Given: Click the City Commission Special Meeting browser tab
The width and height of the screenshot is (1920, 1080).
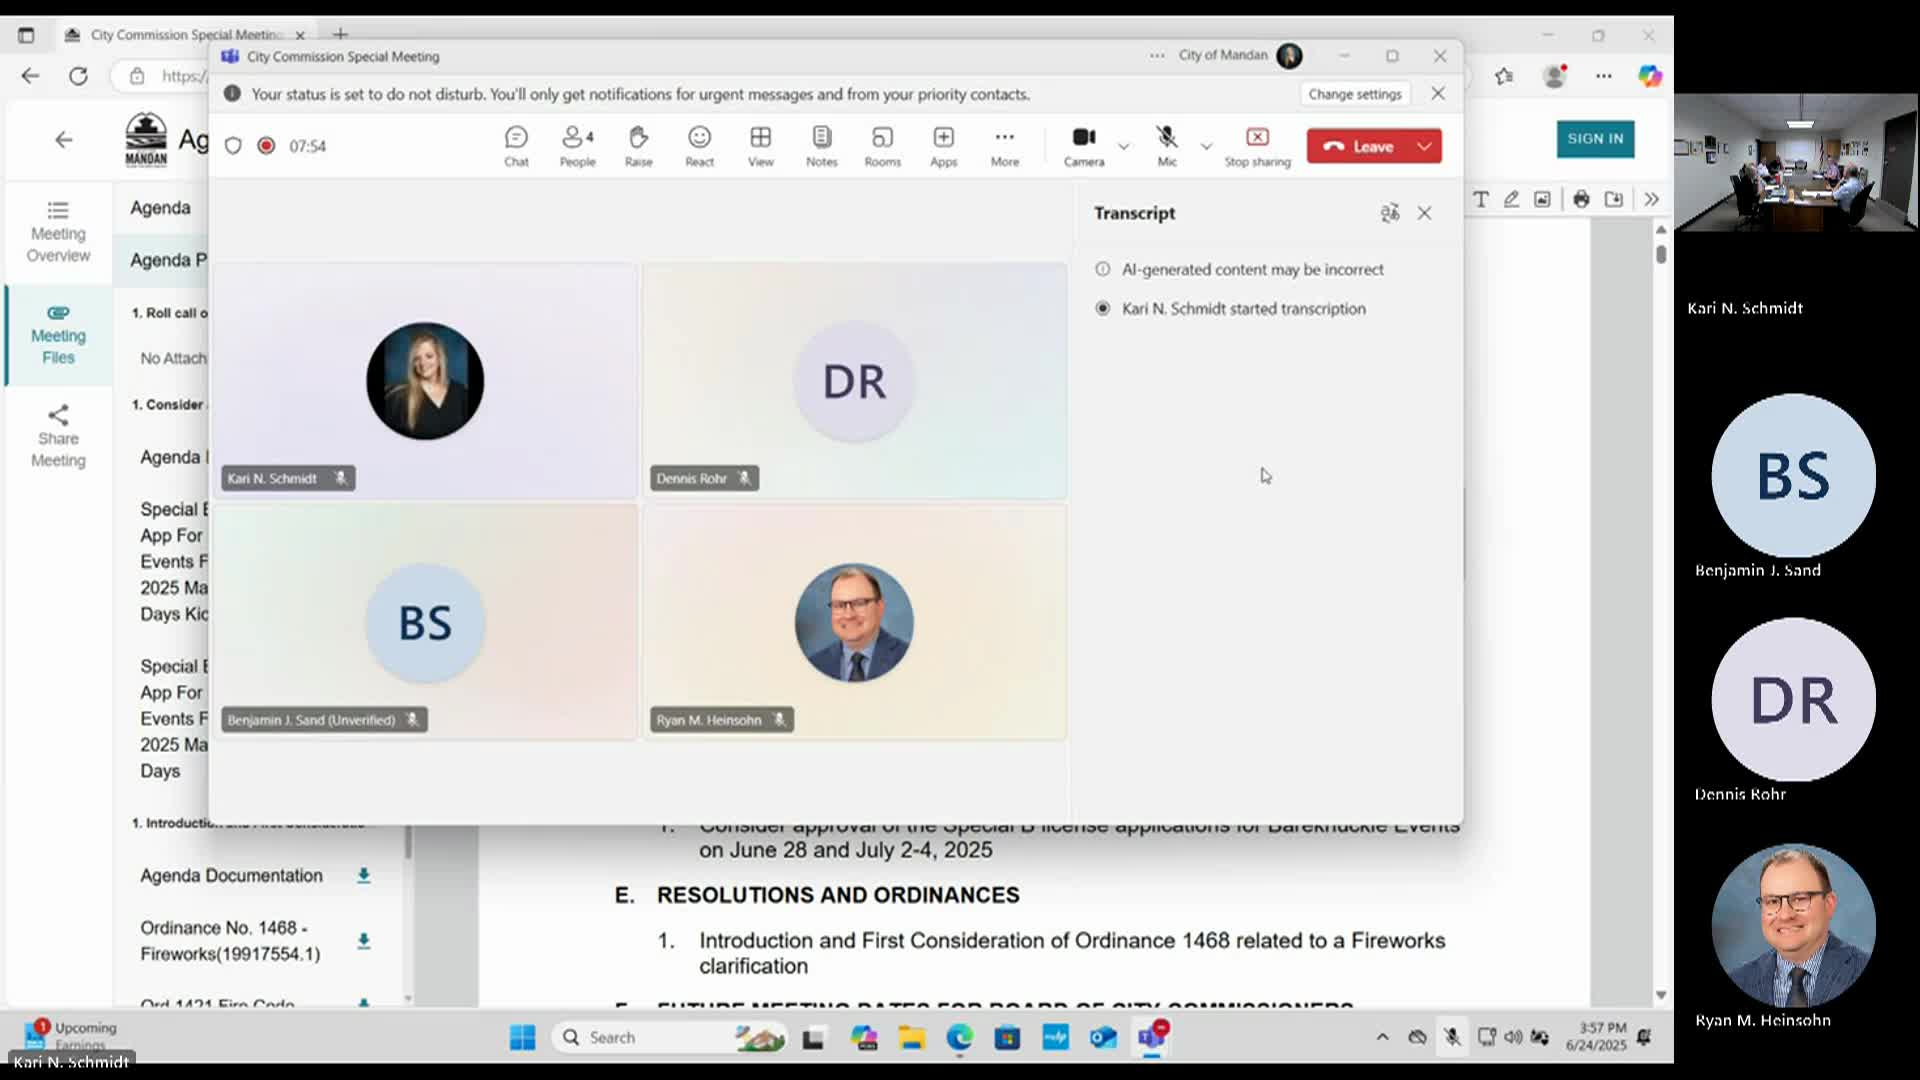Looking at the screenshot, I should point(185,35).
